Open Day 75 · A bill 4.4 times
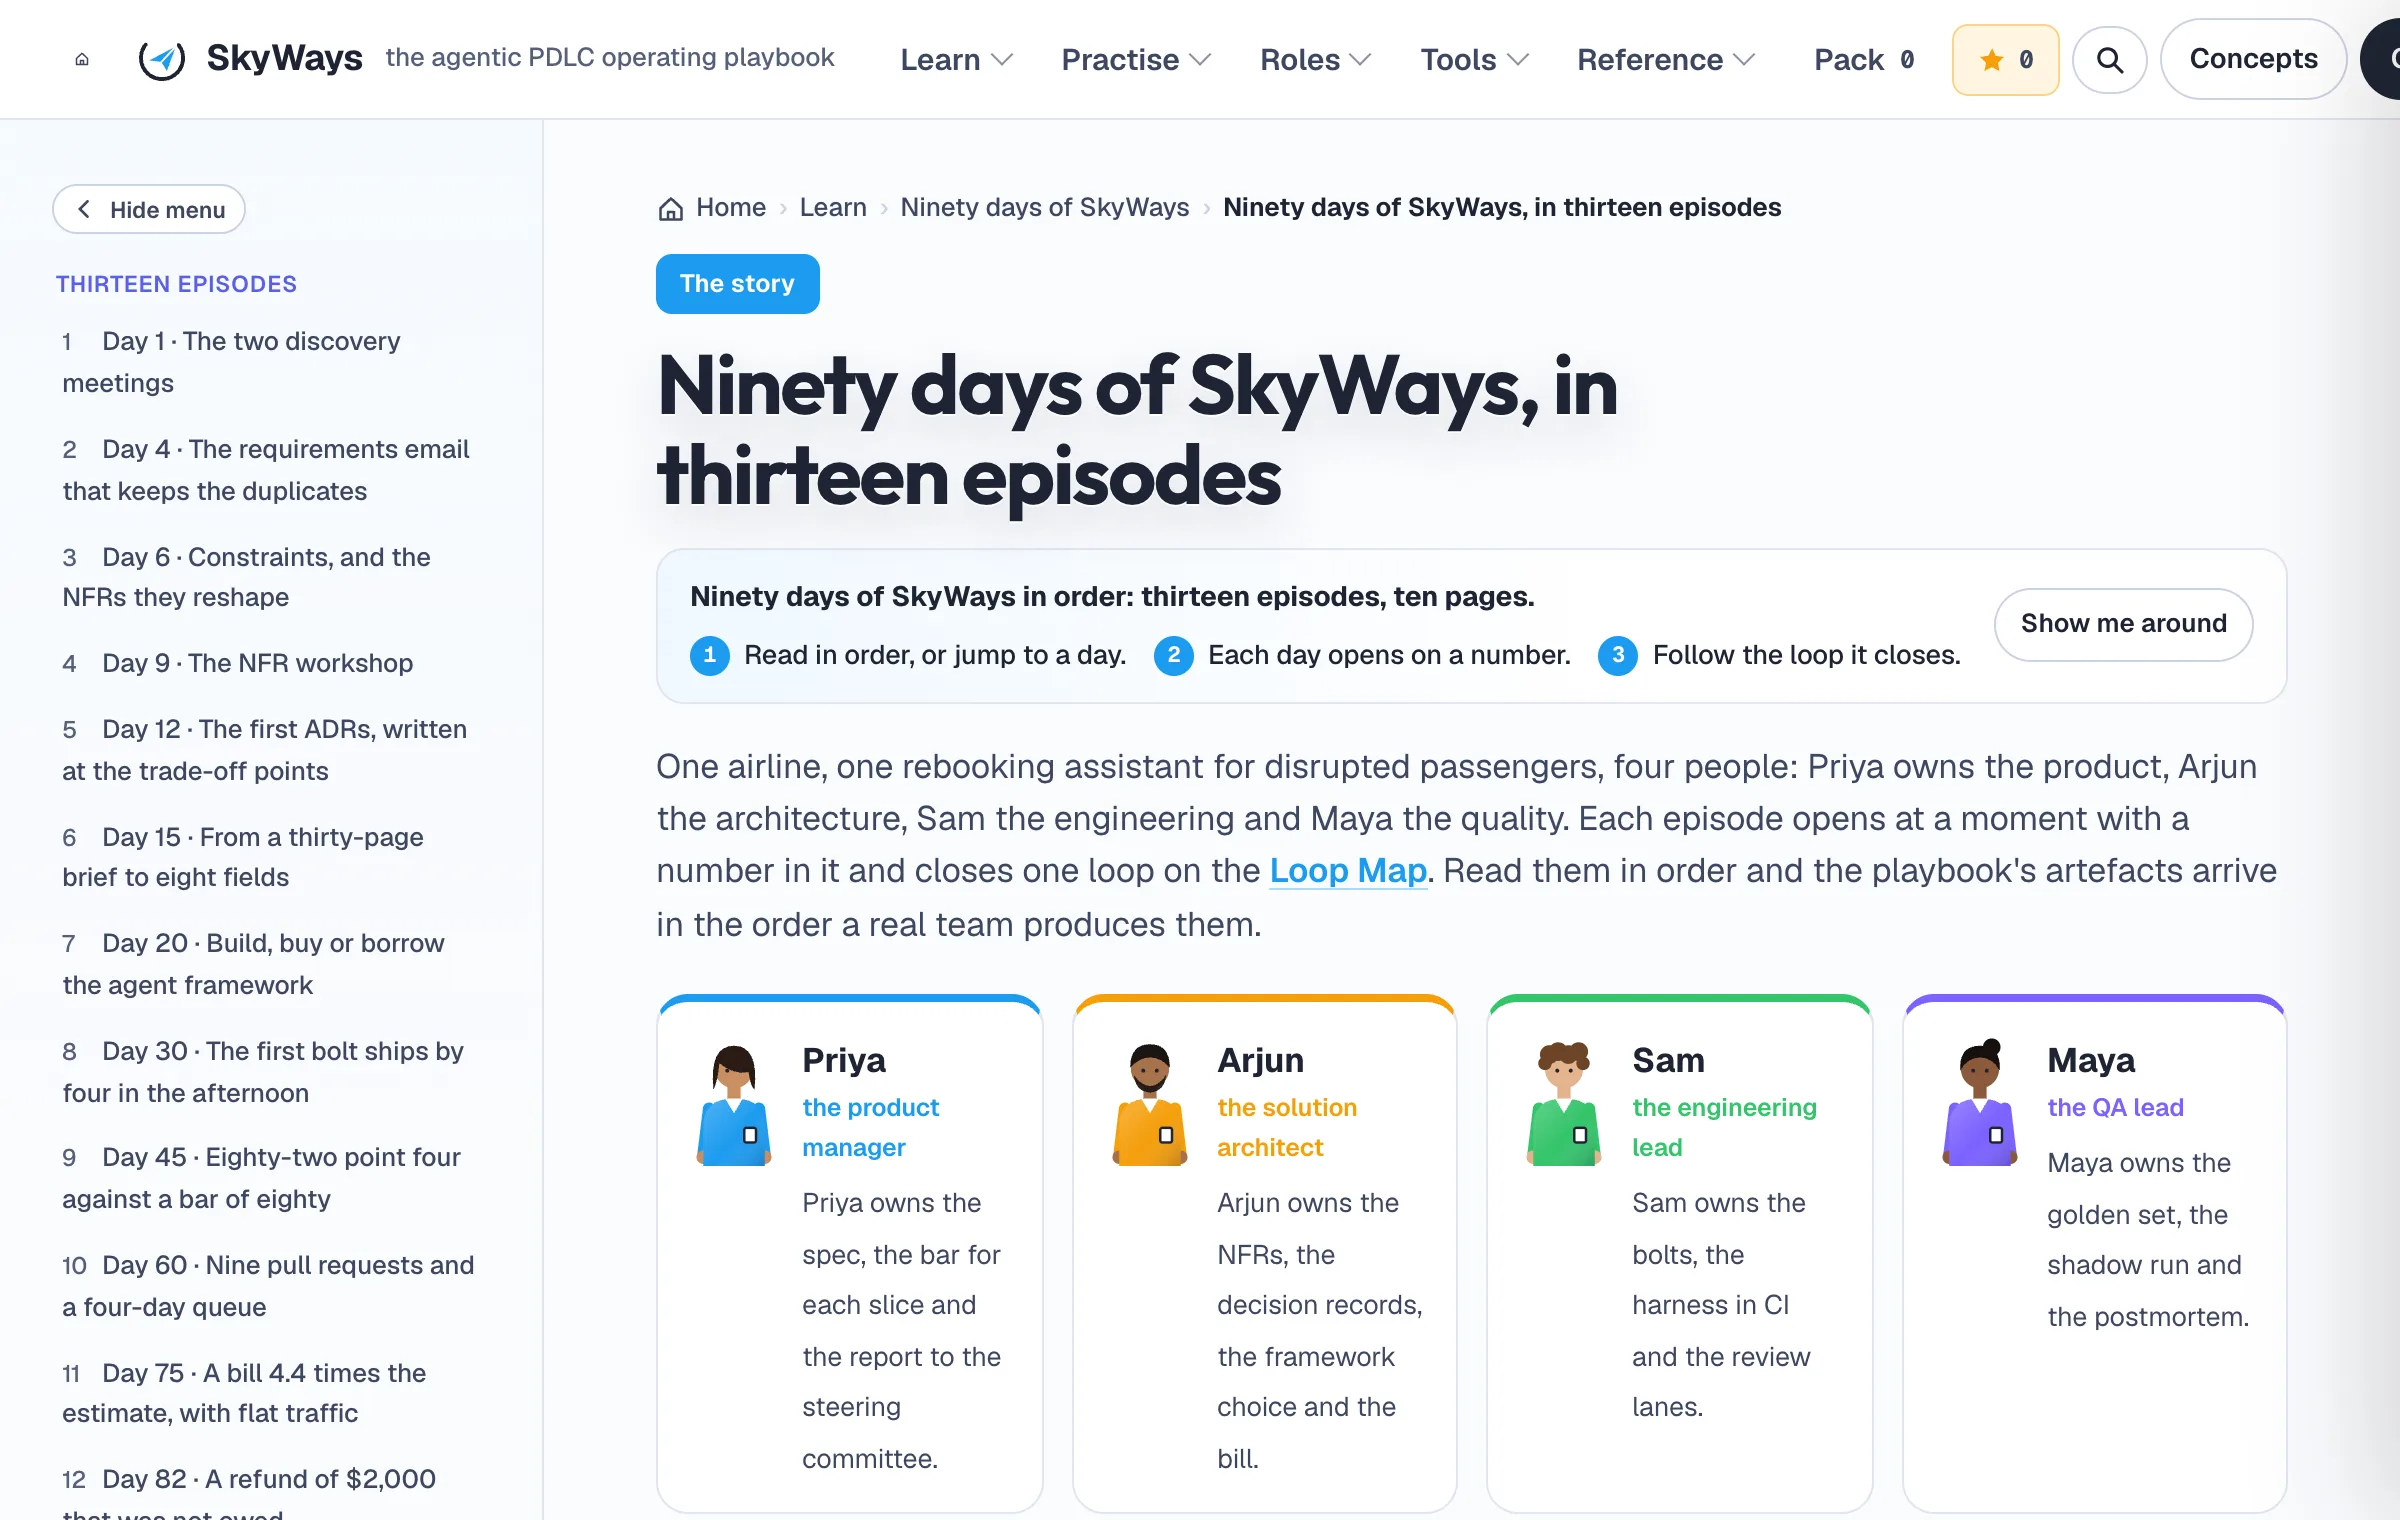Image resolution: width=2400 pixels, height=1520 pixels. [x=270, y=1393]
